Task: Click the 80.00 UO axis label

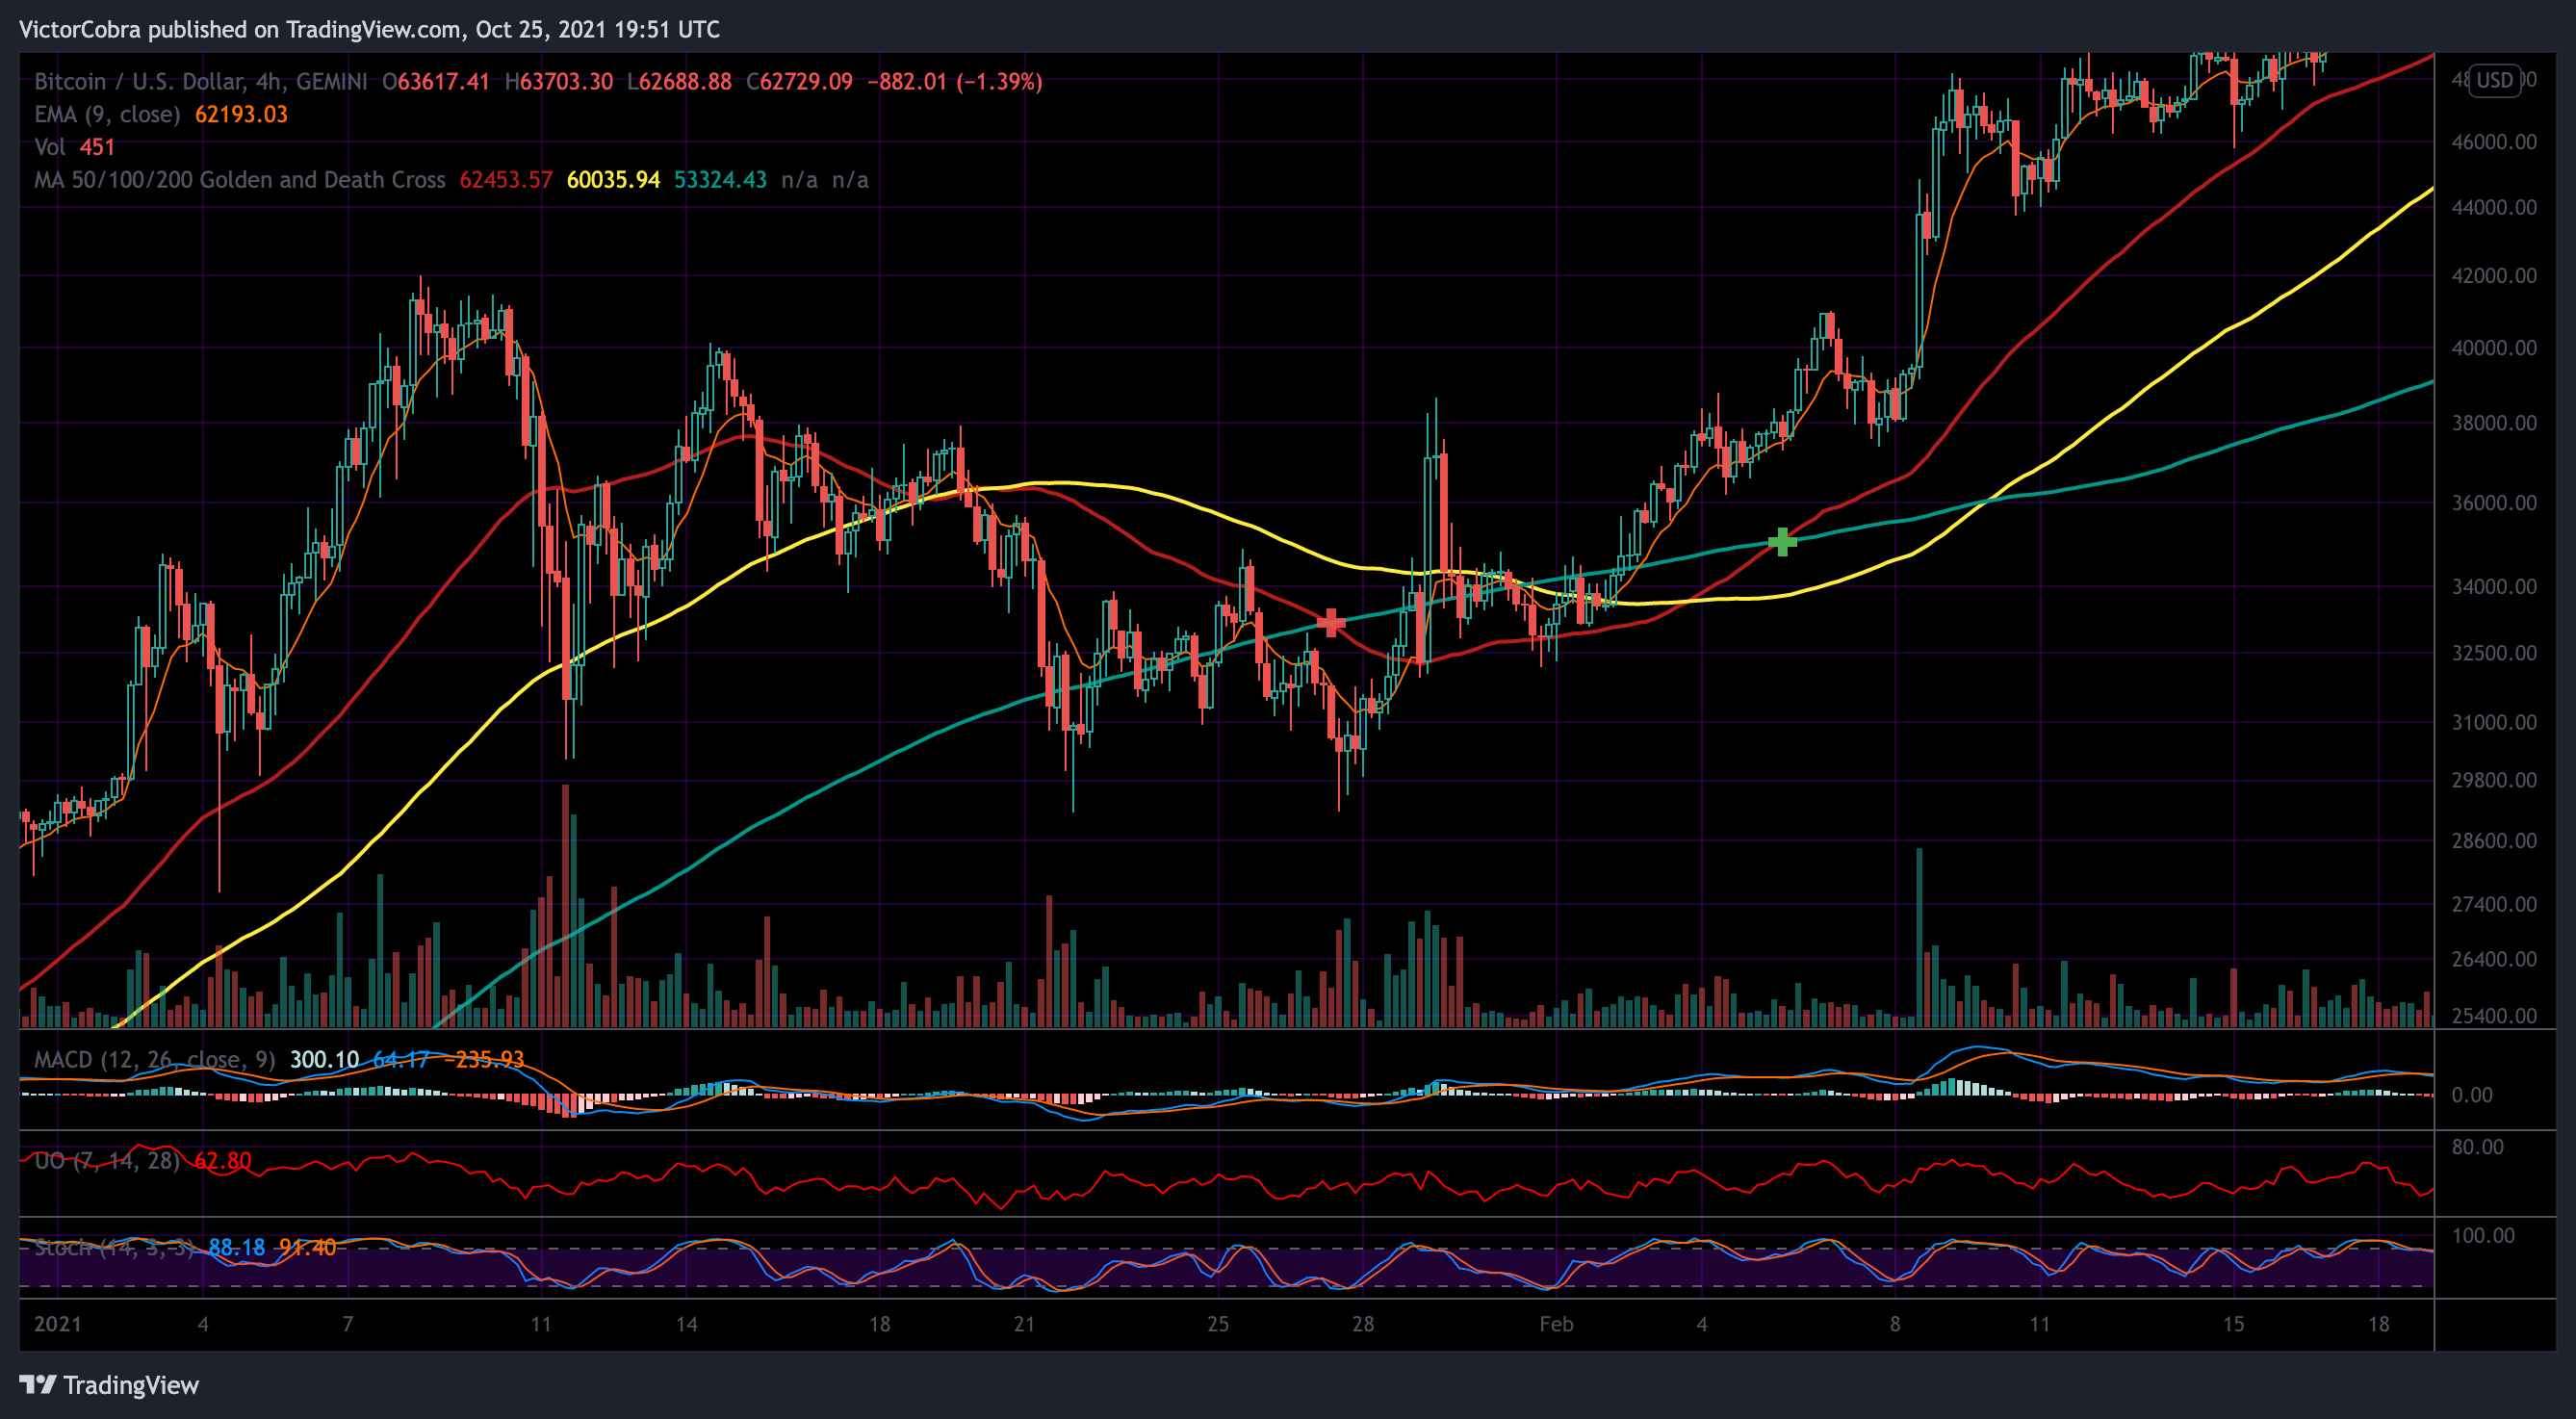Action: pyautogui.click(x=2478, y=1147)
